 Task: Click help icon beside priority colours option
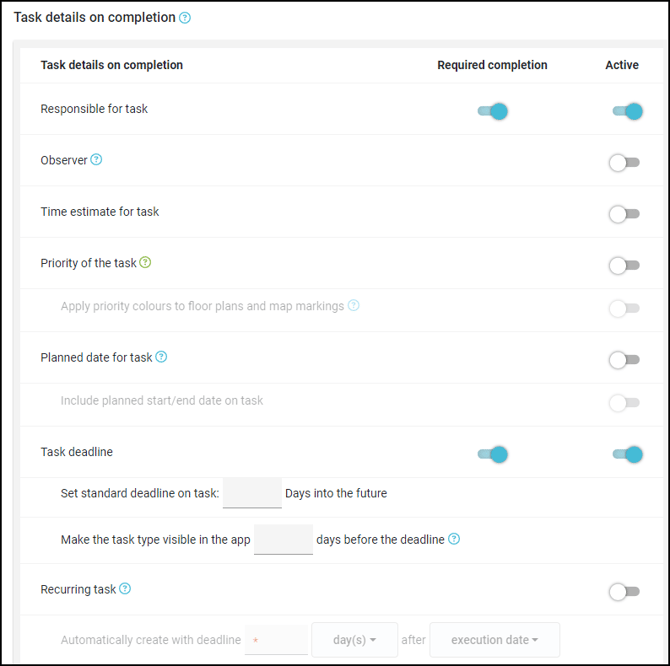353,306
